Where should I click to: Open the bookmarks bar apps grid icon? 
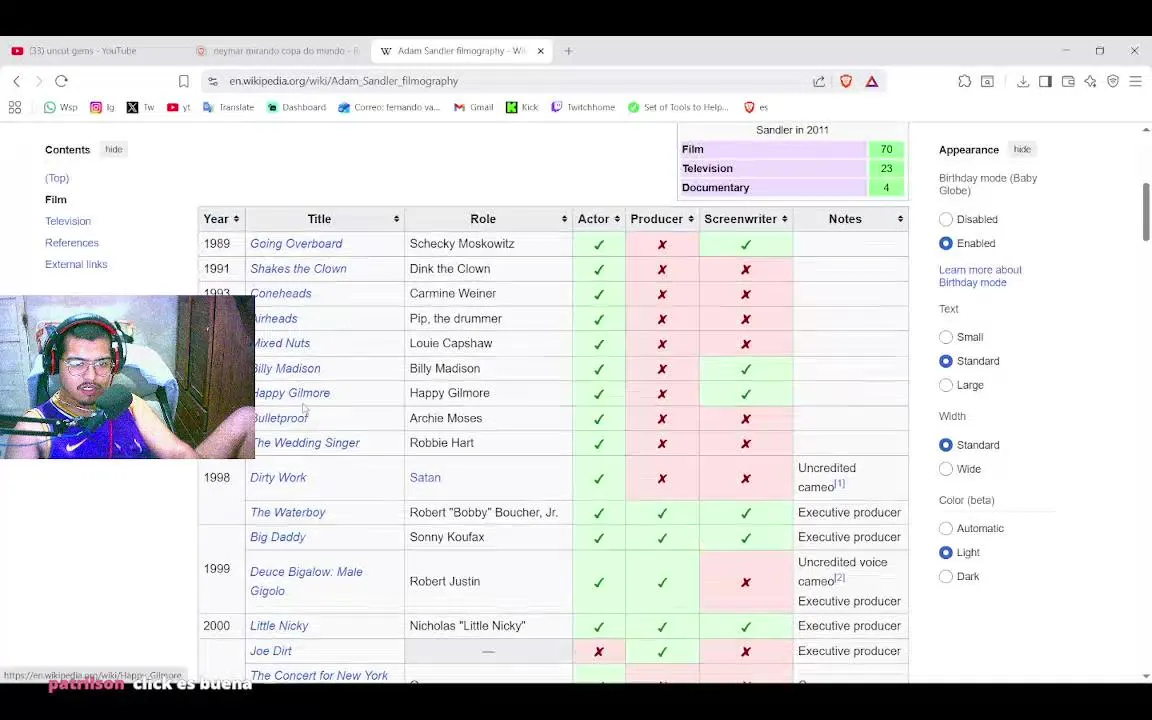tap(15, 107)
